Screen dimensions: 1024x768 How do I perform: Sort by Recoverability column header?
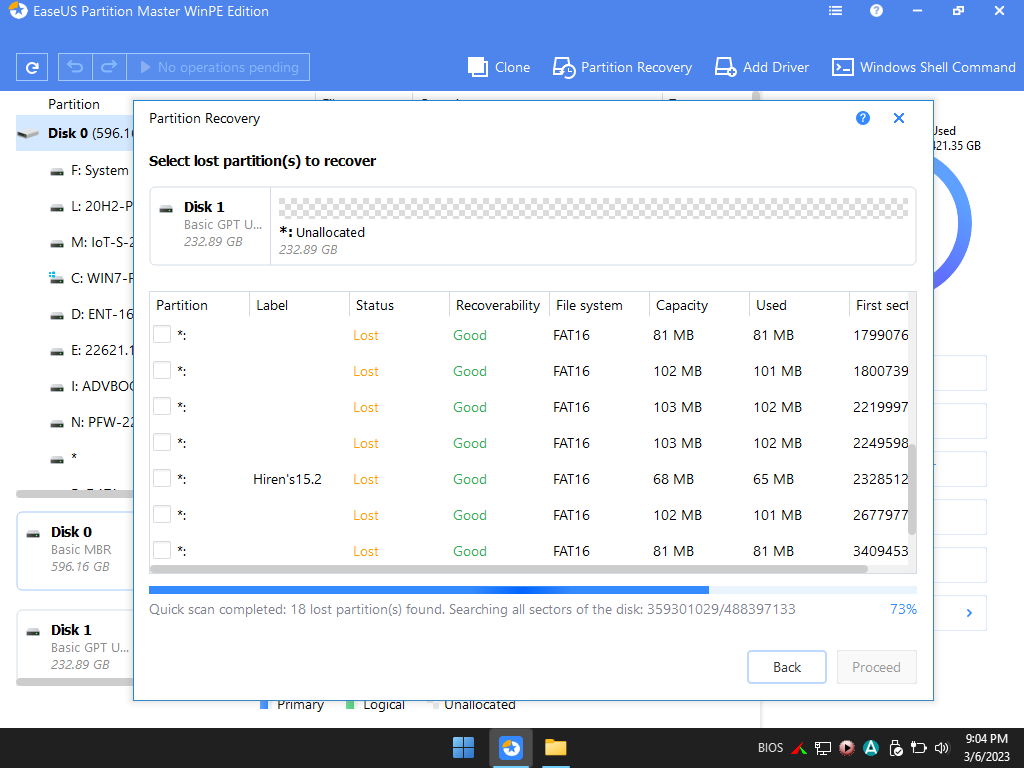[x=499, y=305]
